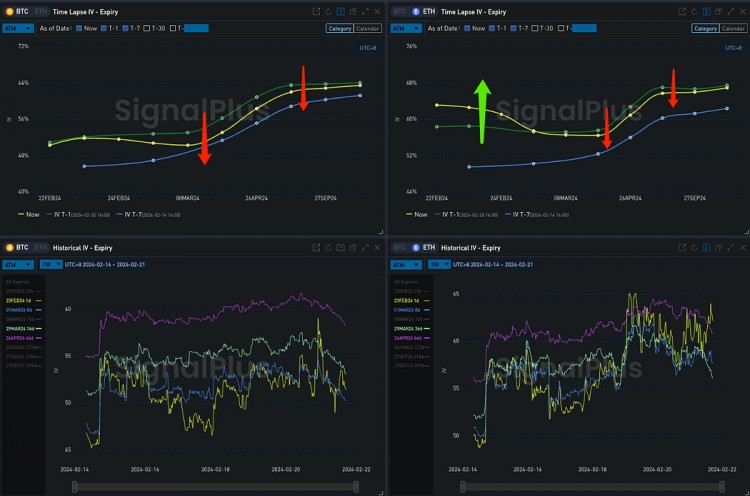Screen dimensions: 750x496
Task: Select Calendar view in BTC Time Lapse panel
Action: tap(367, 28)
